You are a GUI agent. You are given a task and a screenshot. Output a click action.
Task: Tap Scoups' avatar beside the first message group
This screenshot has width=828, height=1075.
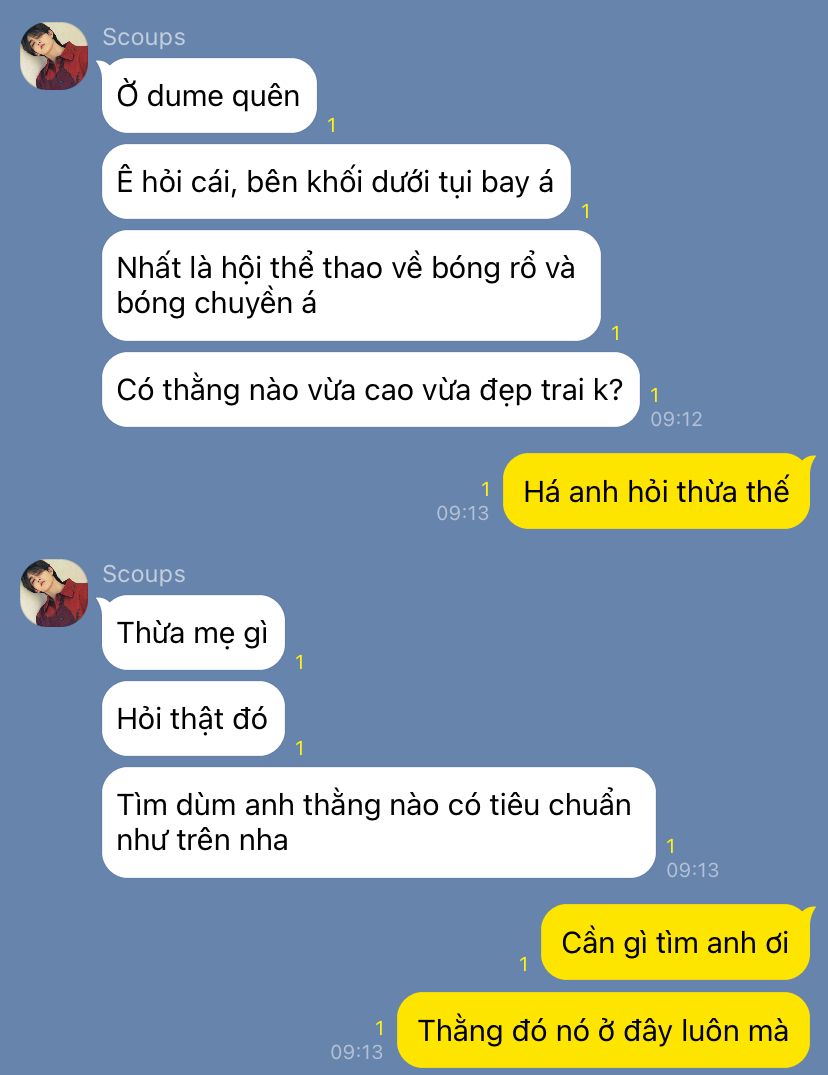point(54,56)
